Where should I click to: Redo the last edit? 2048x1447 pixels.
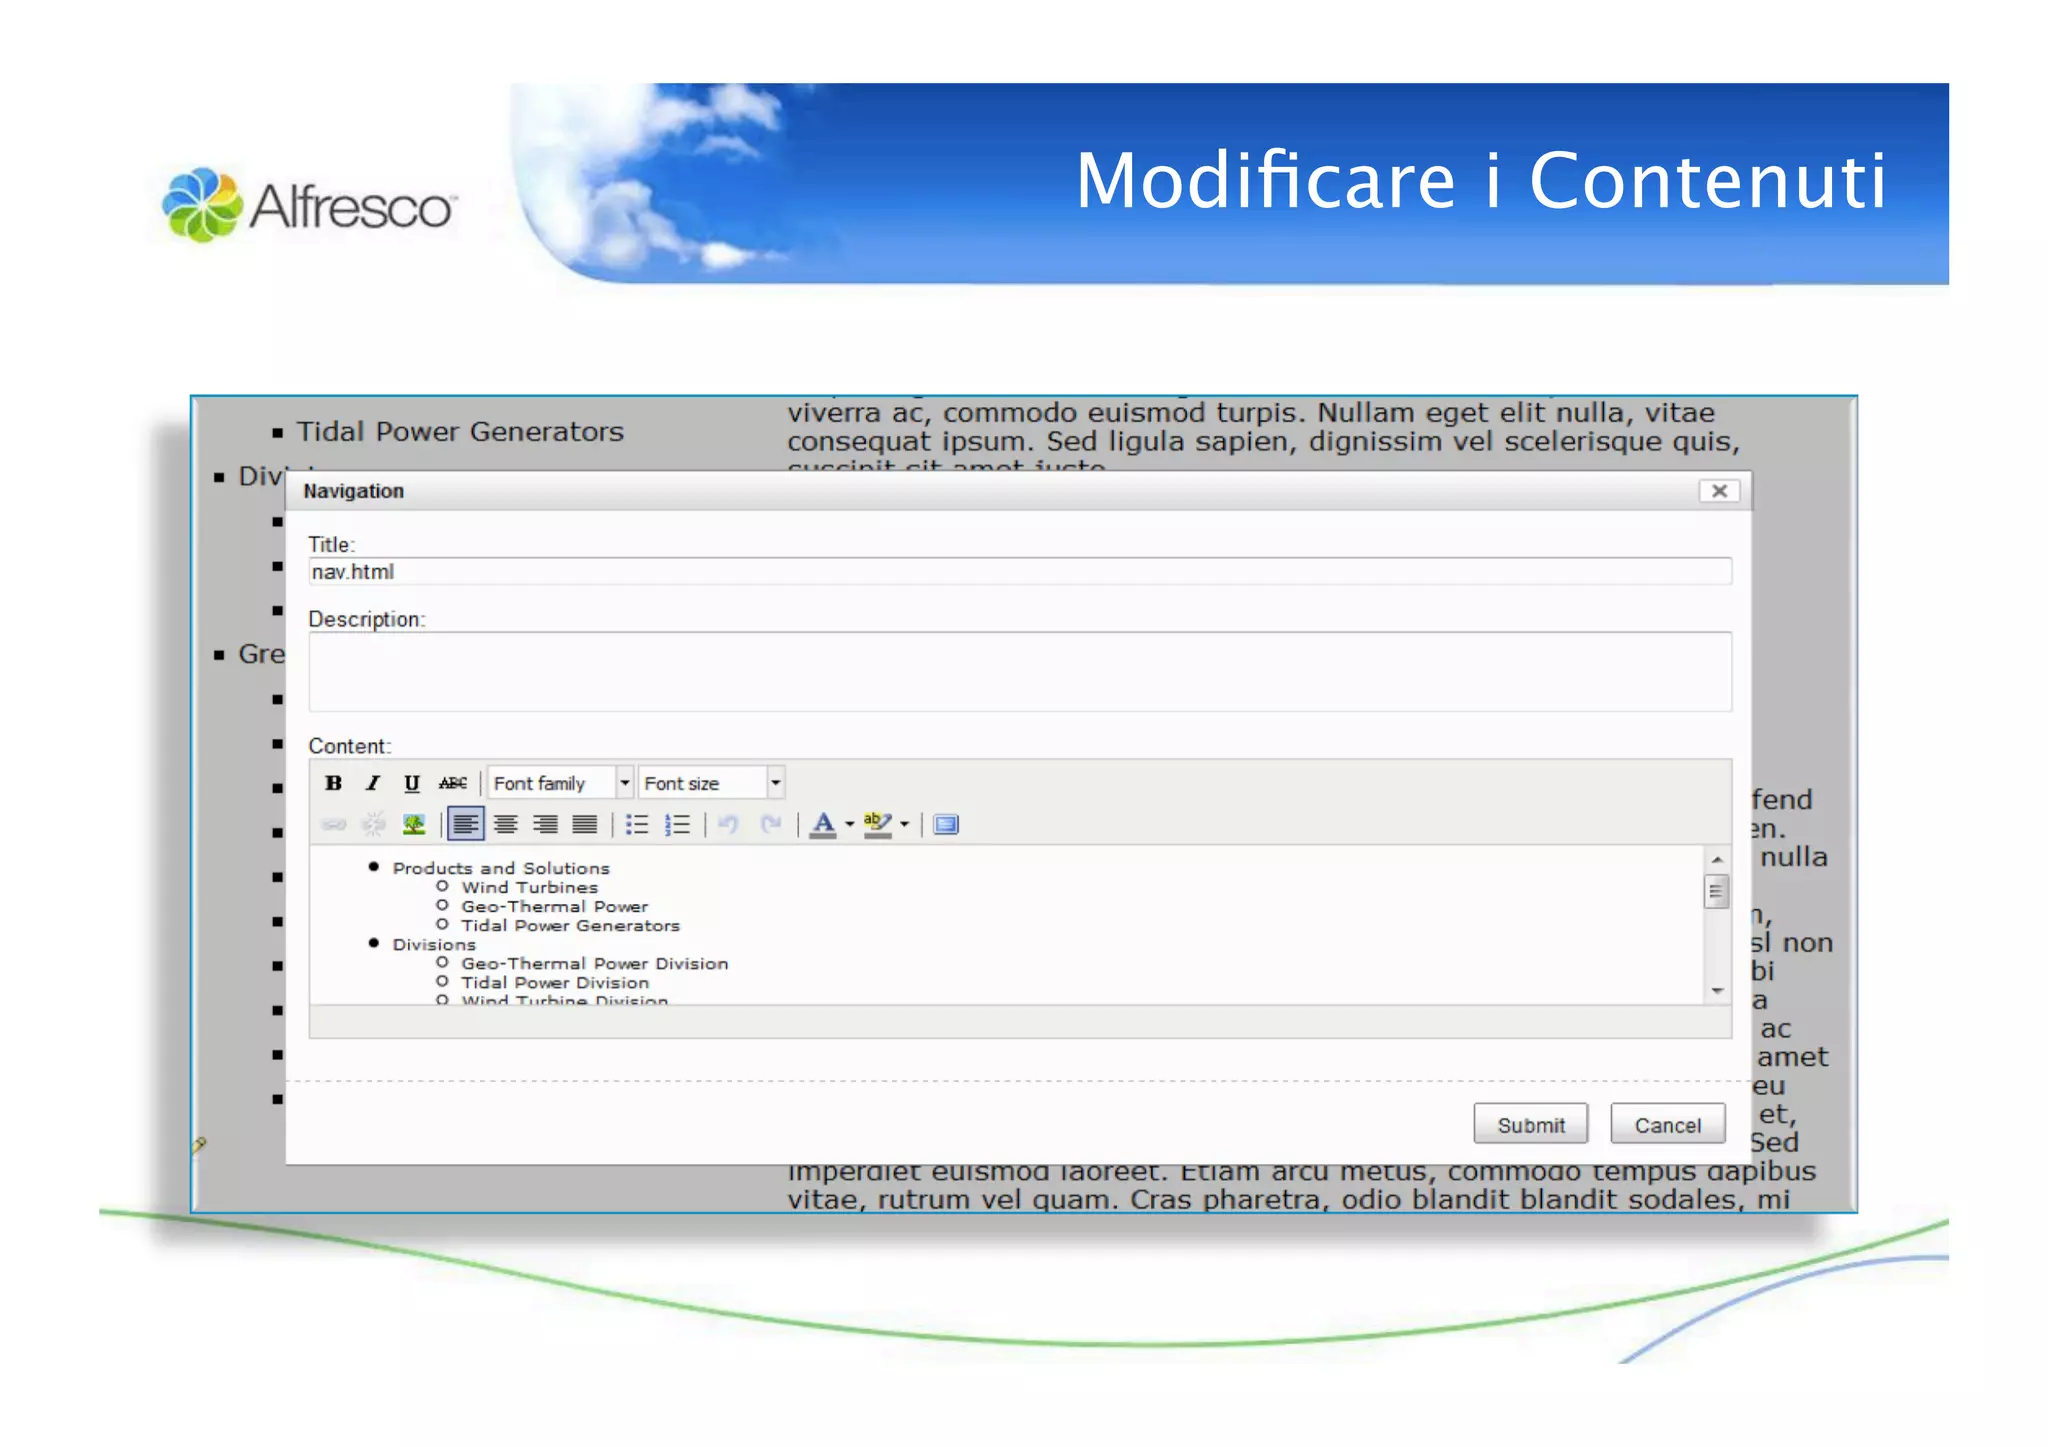coord(769,824)
